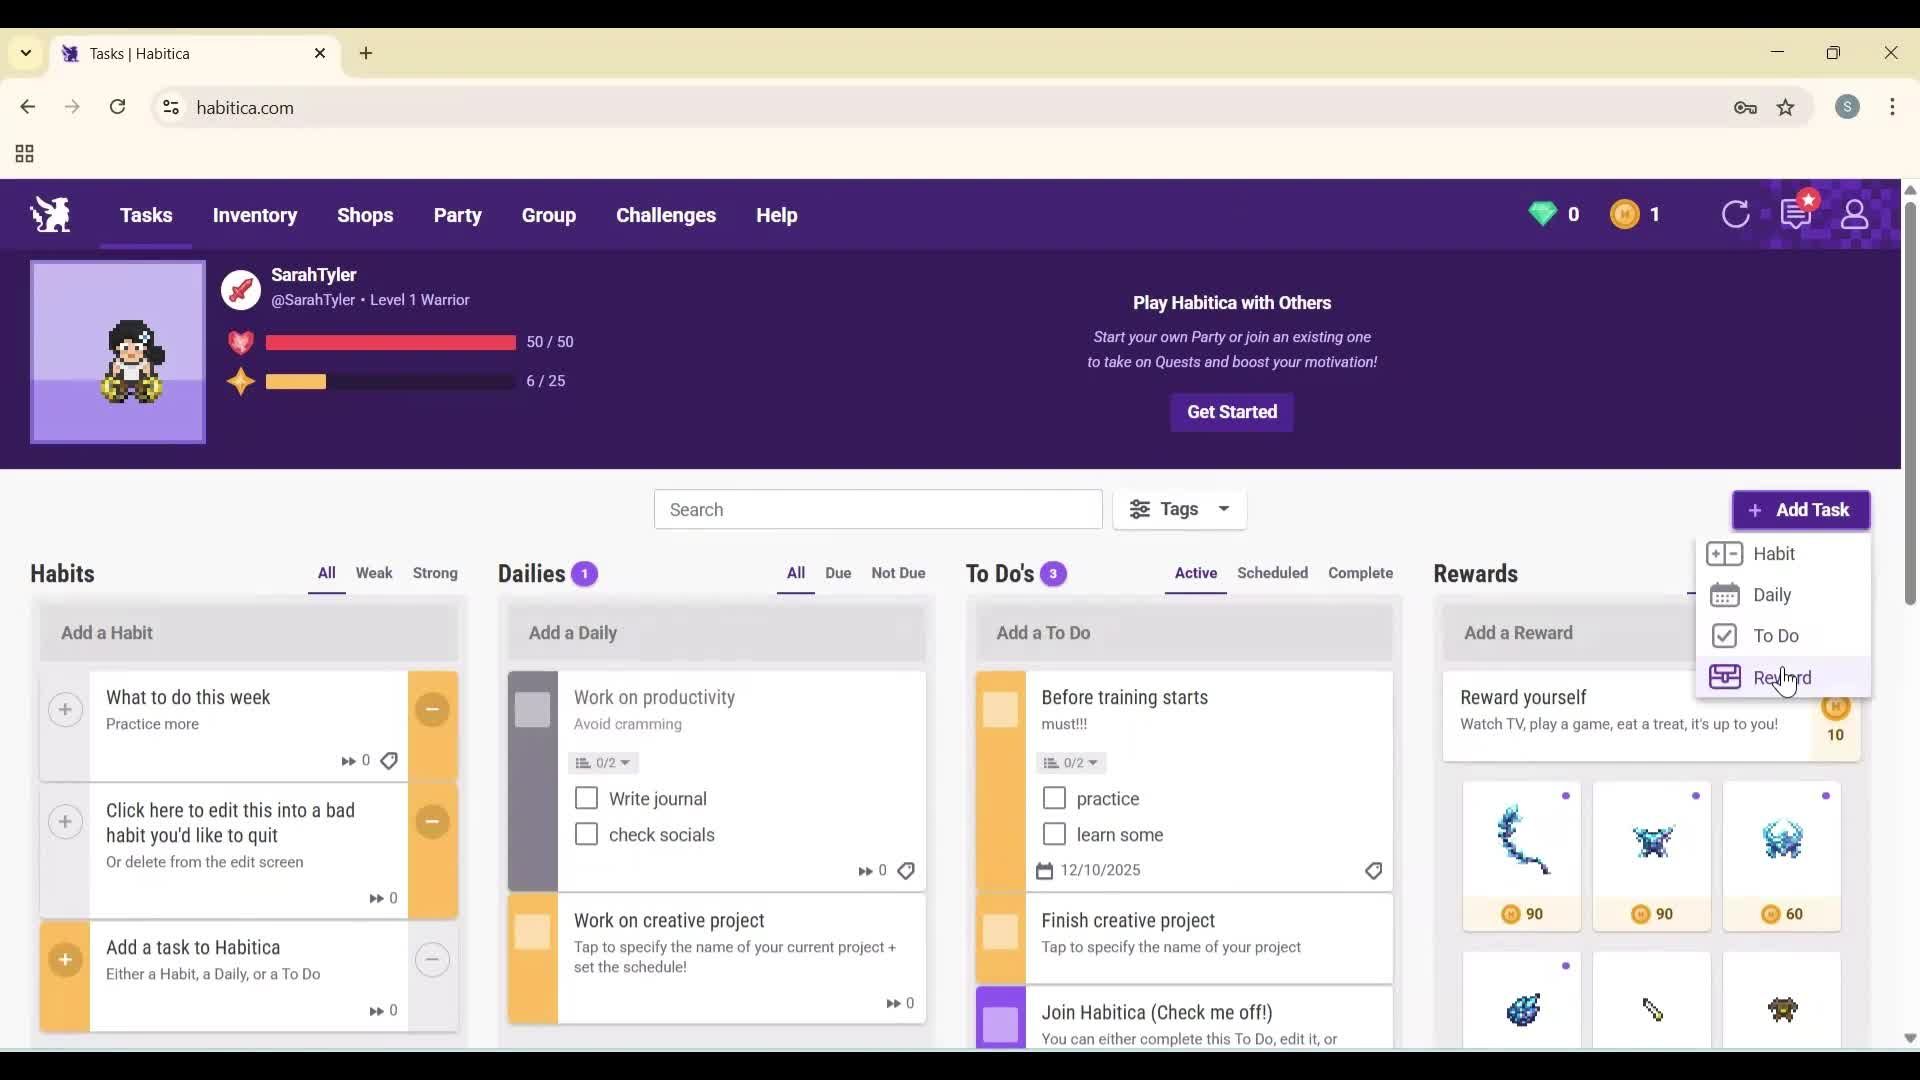The image size is (1920, 1080).
Task: Open notifications via the message icon
Action: tap(1796, 214)
